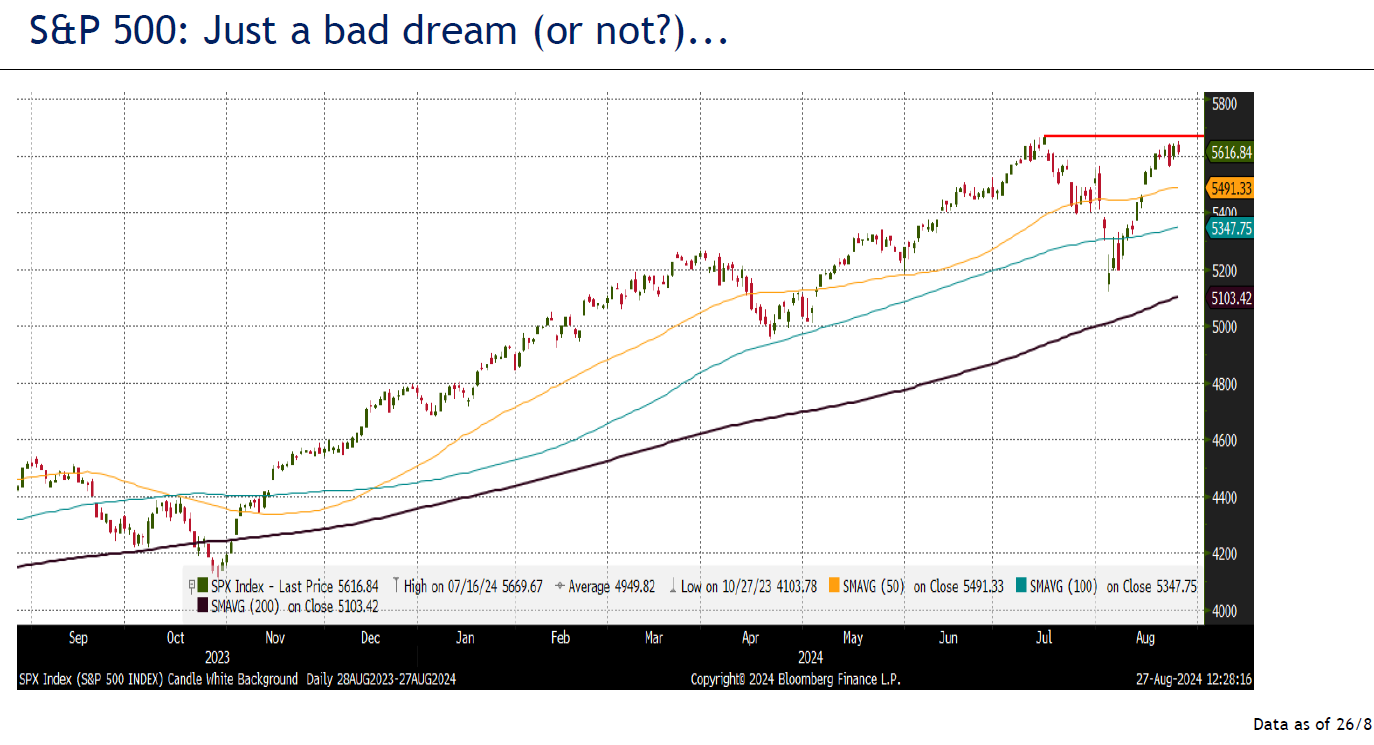Click the red horizontal resistance line
This screenshot has width=1374, height=745.
pyautogui.click(x=1124, y=135)
